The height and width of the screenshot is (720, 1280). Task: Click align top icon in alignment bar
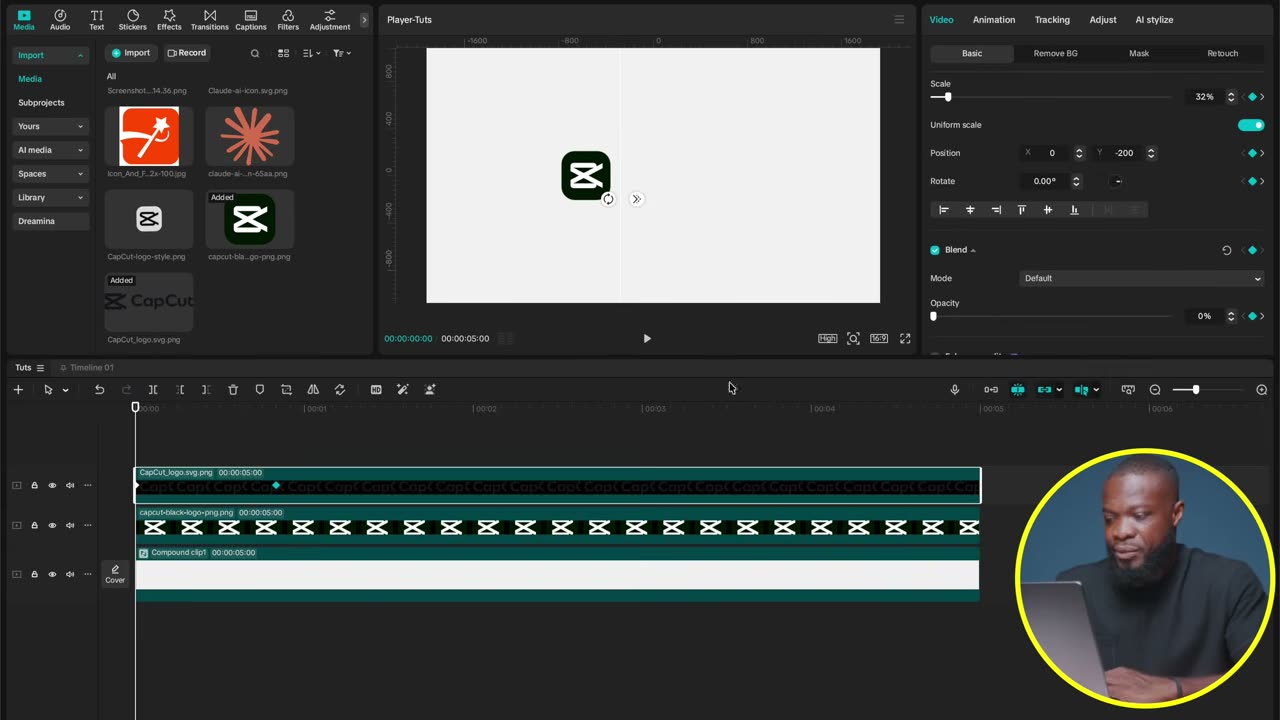point(1021,210)
